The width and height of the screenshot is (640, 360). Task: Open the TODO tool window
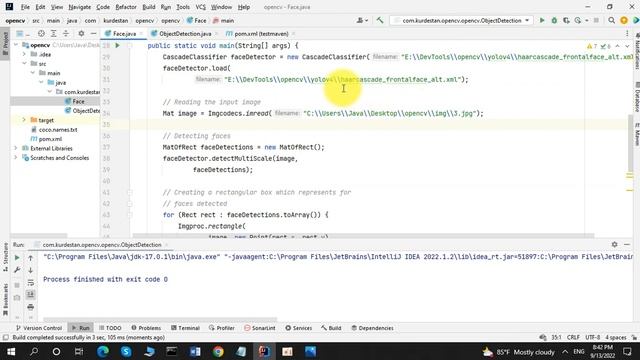[x=110, y=328]
